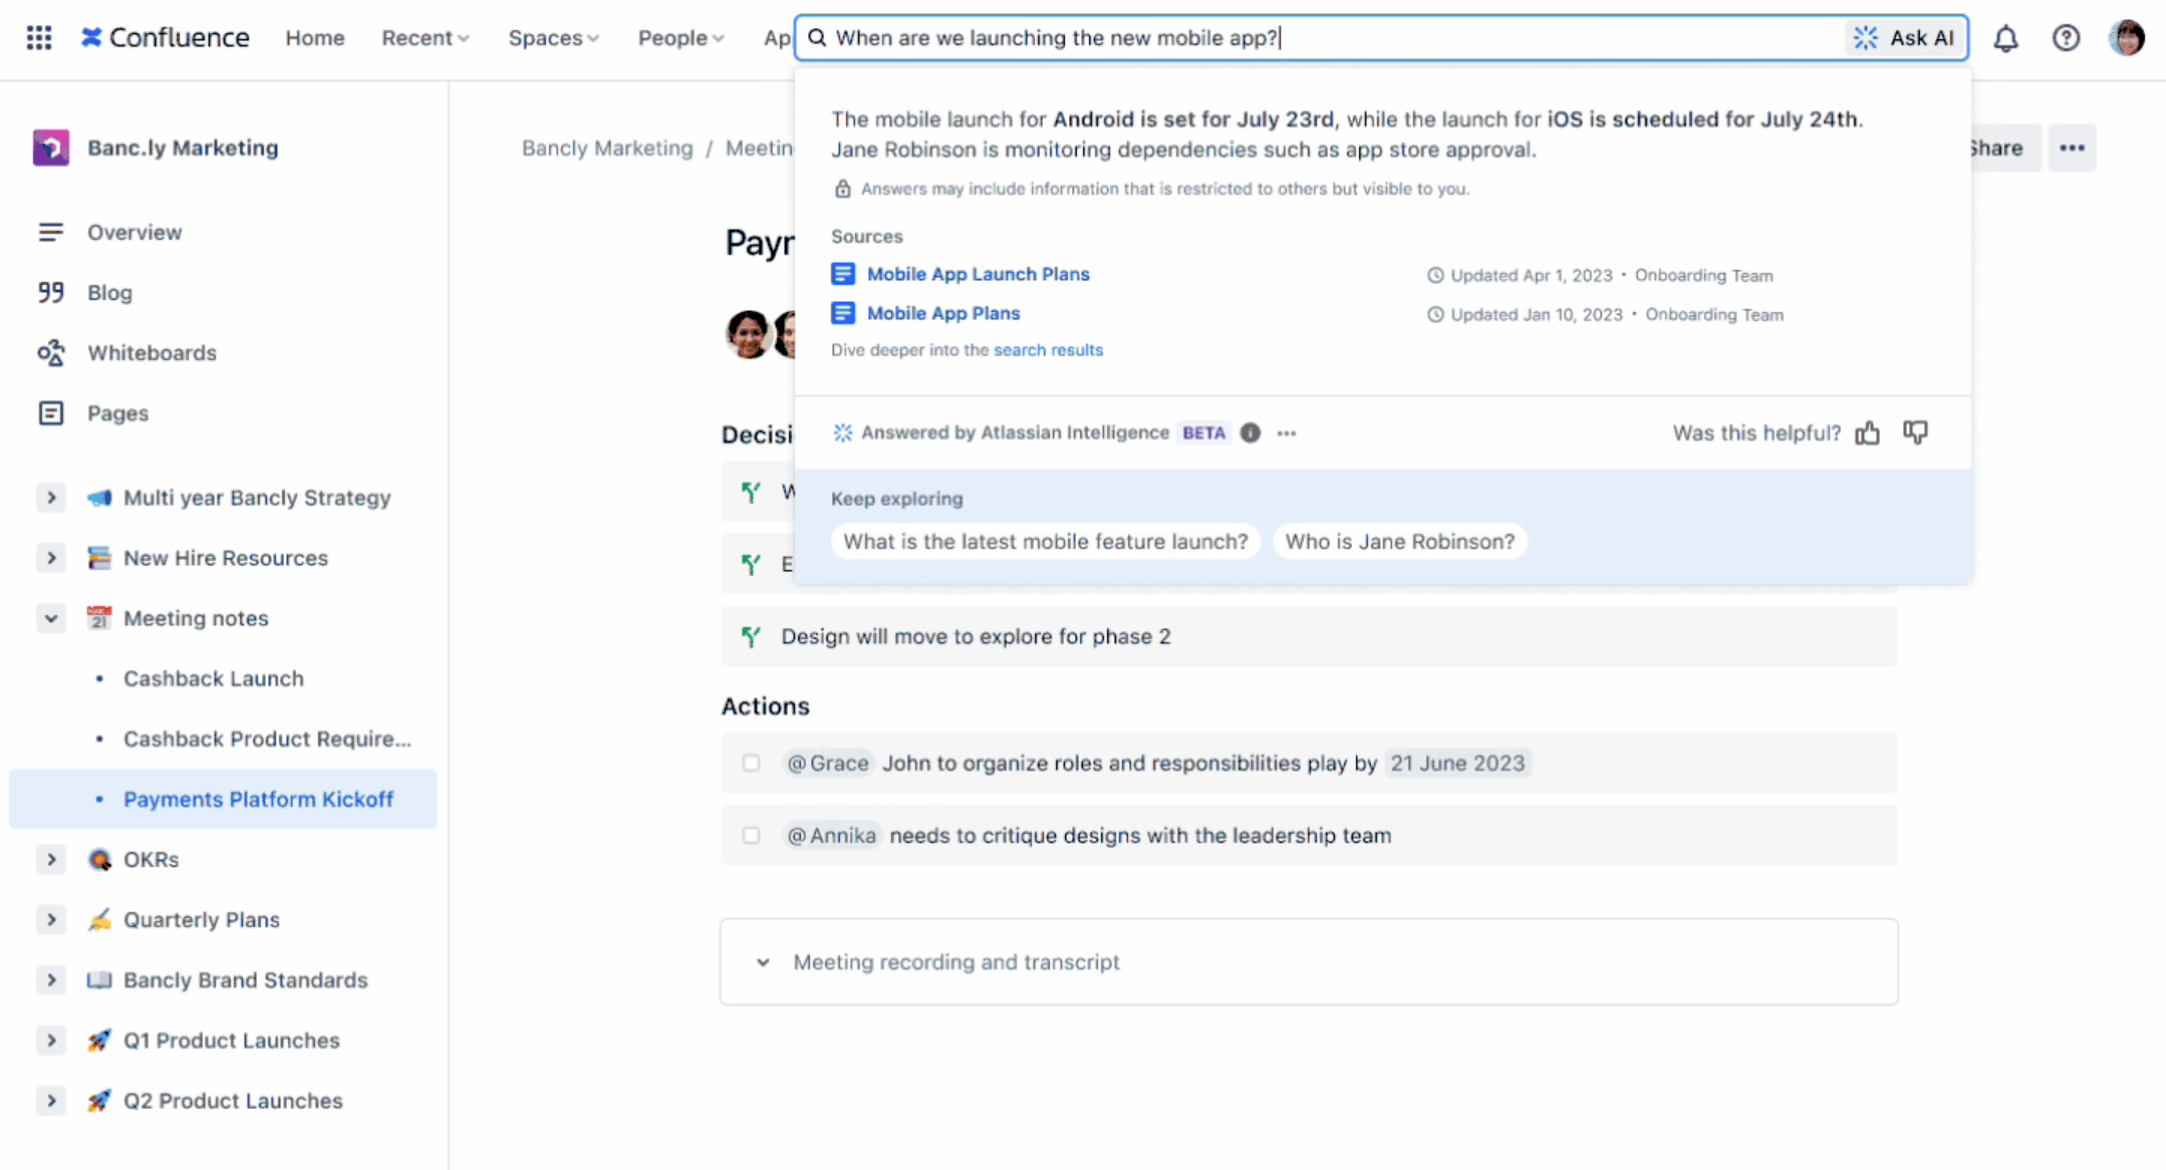Click the thumbs up feedback icon

tap(1867, 433)
